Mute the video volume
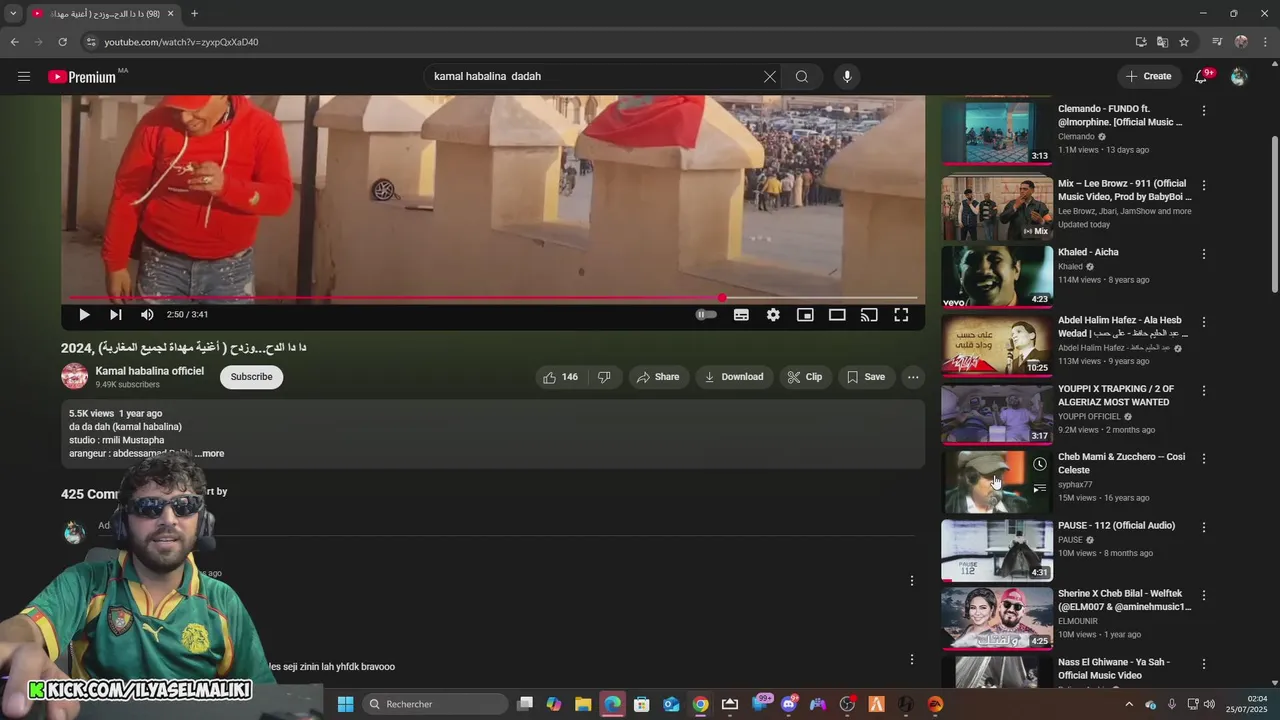 [147, 314]
